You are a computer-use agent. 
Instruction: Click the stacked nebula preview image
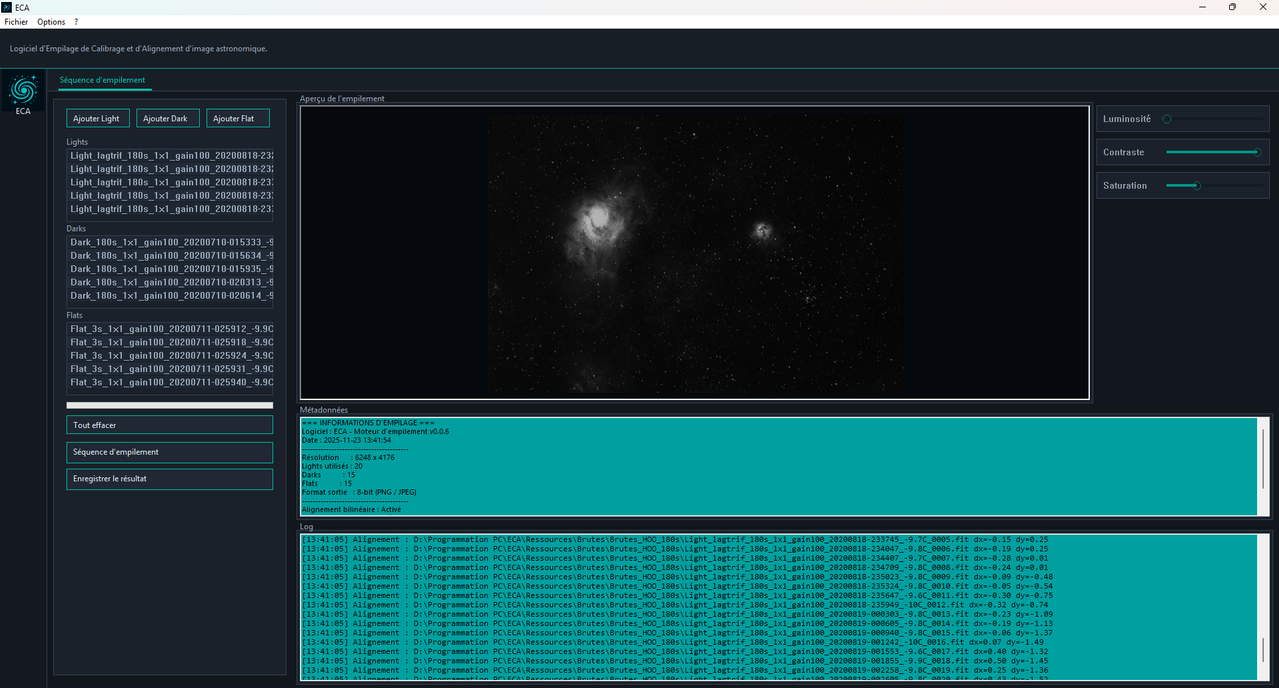pos(694,253)
